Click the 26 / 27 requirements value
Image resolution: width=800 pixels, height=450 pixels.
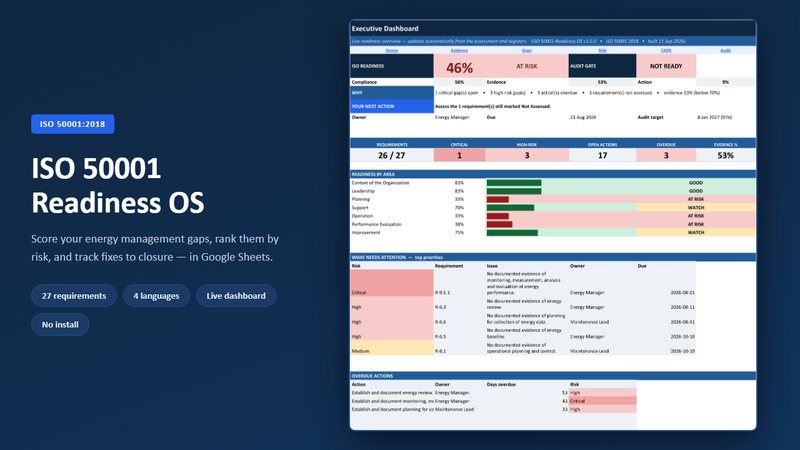pos(392,156)
